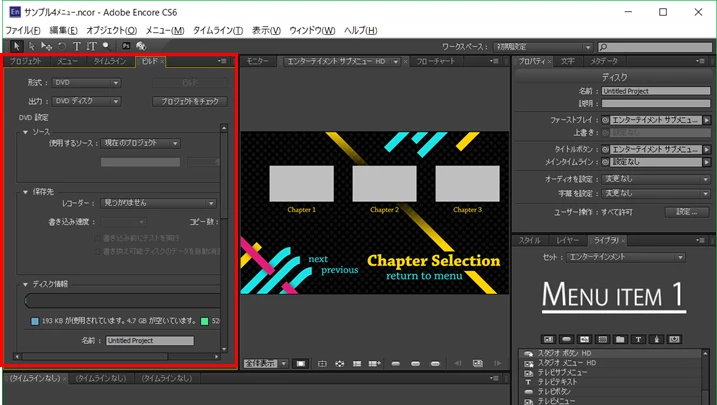
Task: Click Chapter 2 thumbnail in menu preview
Action: tap(384, 184)
